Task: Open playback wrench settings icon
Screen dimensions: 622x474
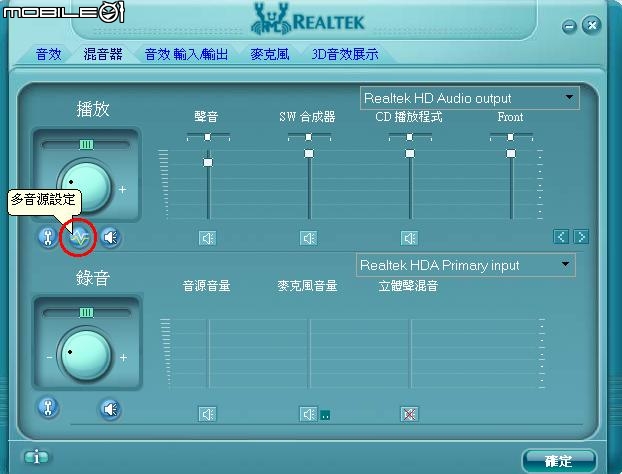Action: (48, 237)
